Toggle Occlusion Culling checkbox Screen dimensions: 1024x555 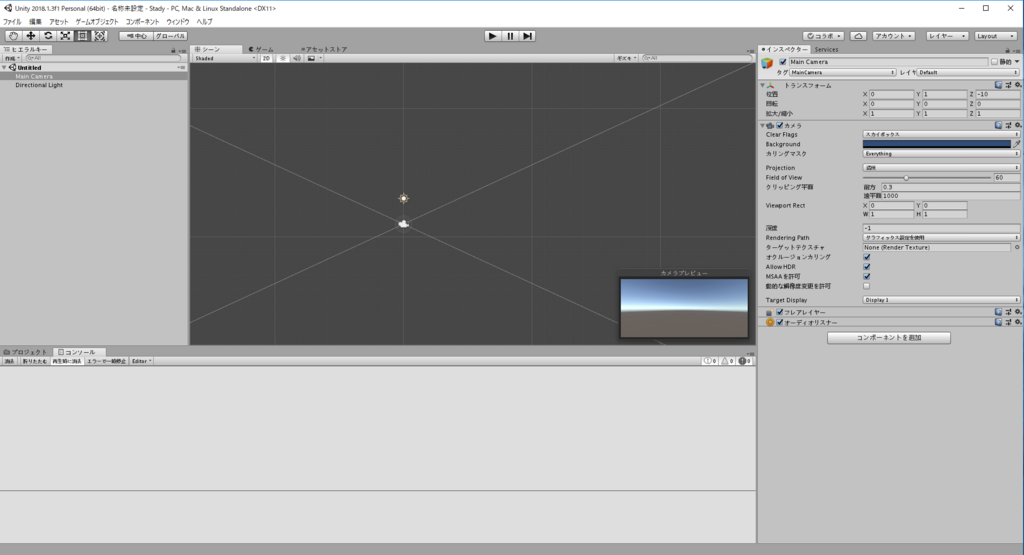point(867,257)
